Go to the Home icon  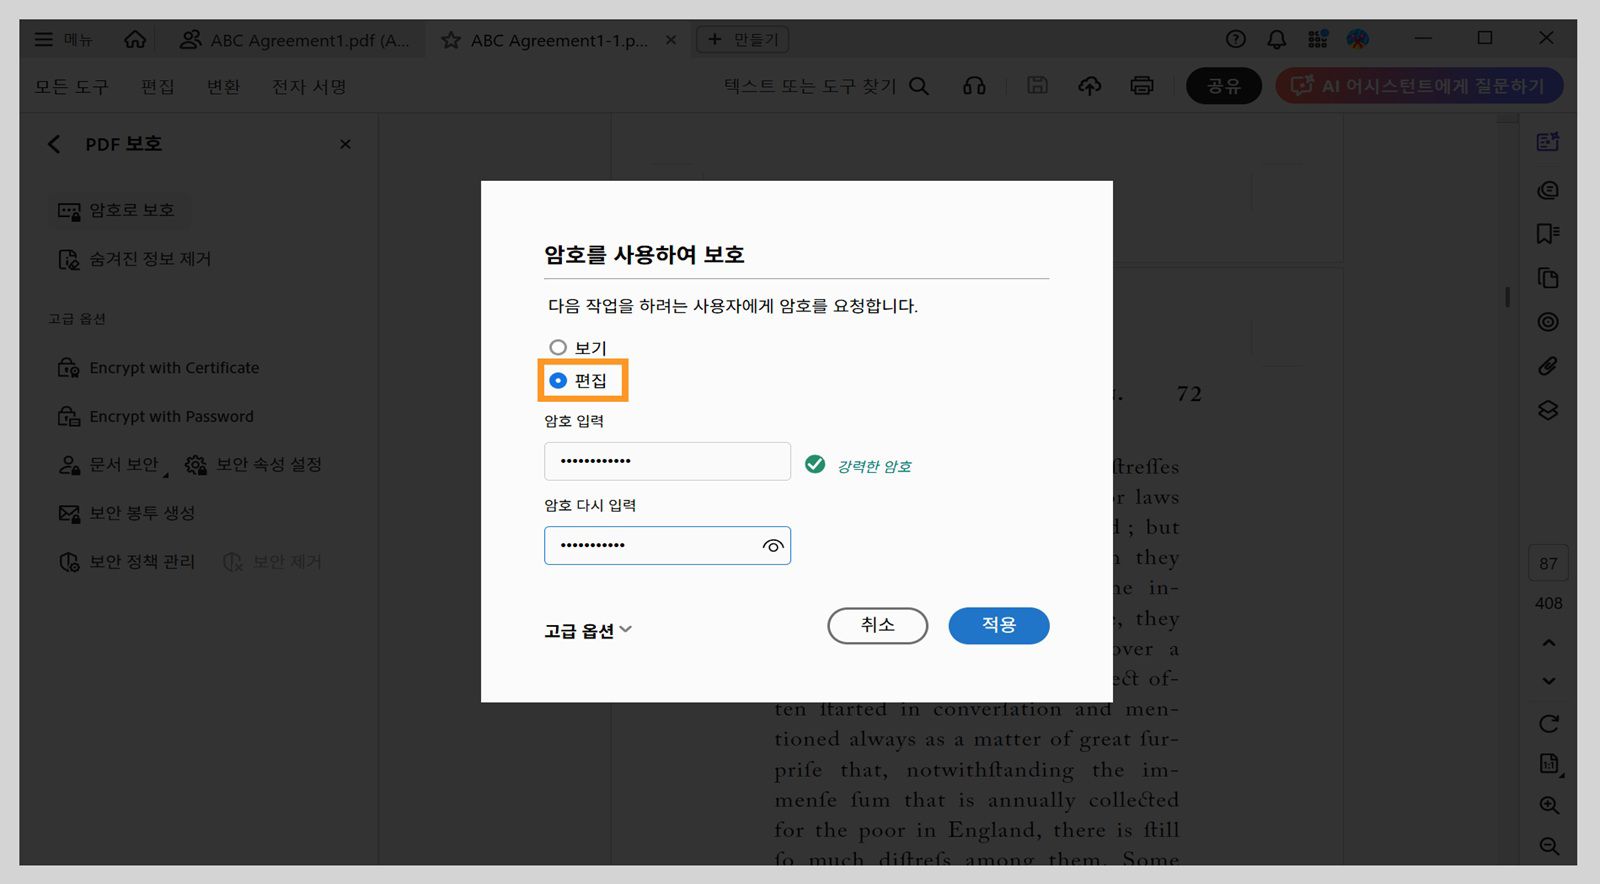(135, 39)
